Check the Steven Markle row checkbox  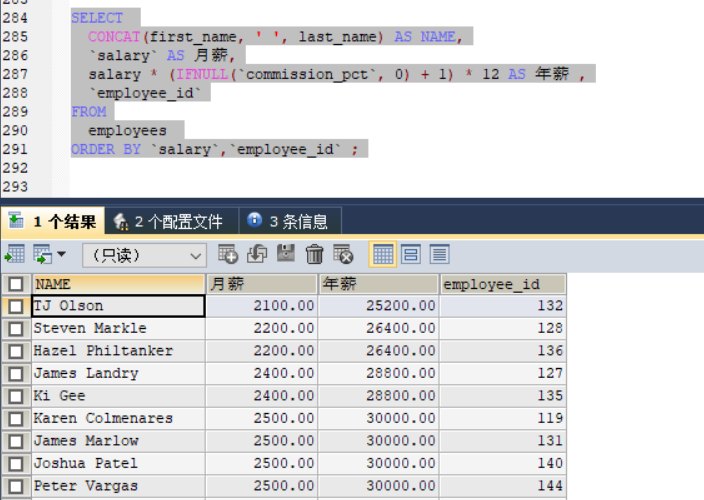click(16, 329)
